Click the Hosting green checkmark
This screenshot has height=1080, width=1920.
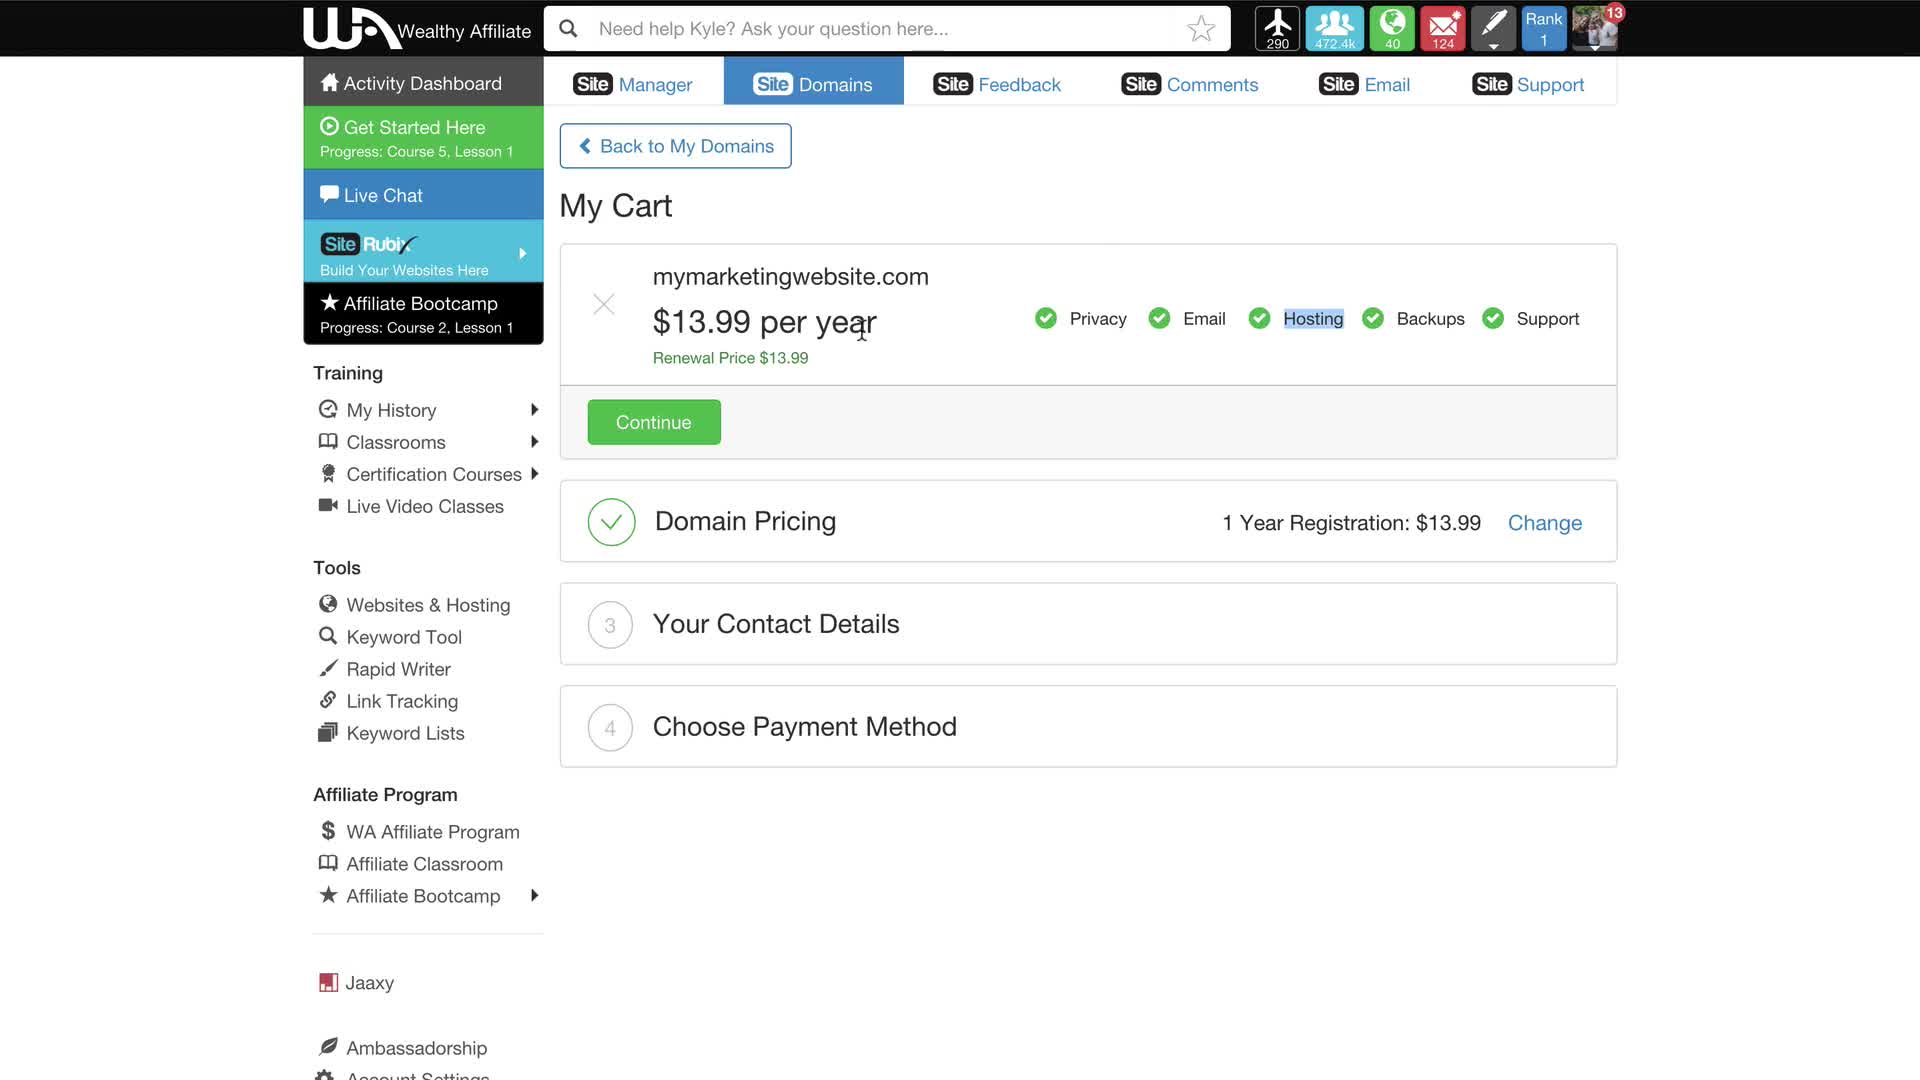[x=1259, y=319]
